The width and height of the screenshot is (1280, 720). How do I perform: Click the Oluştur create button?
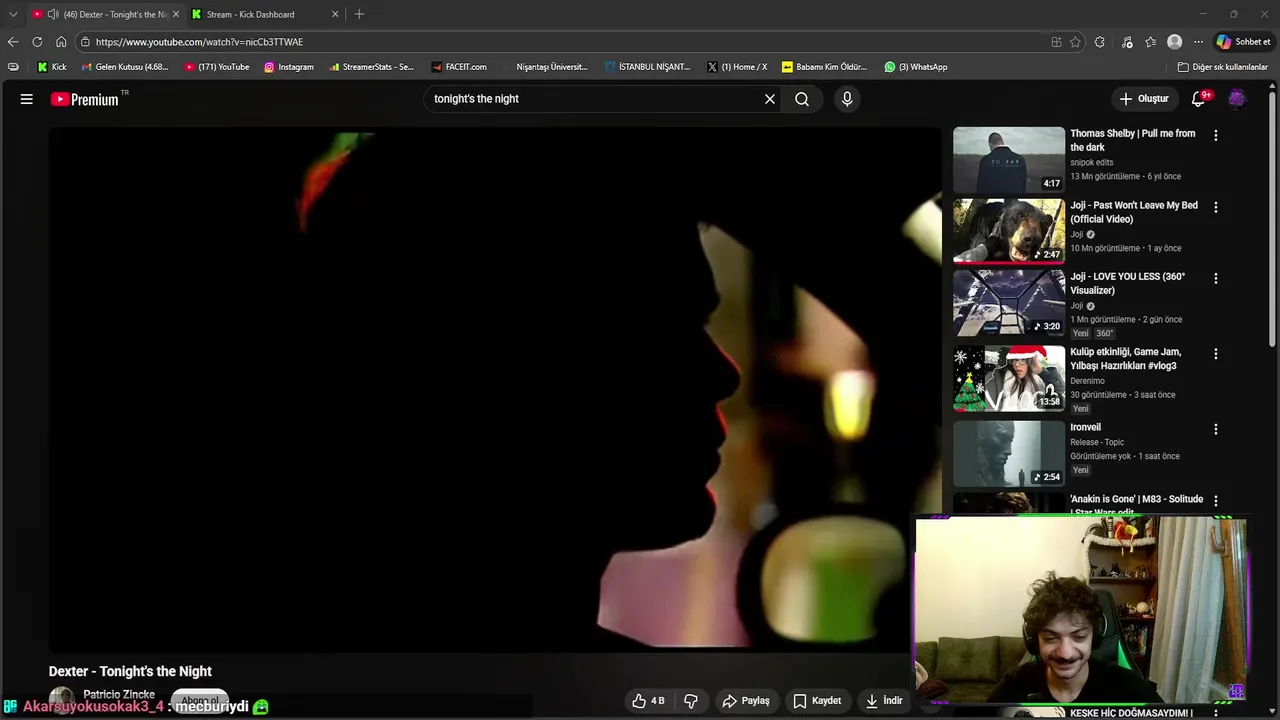click(1144, 99)
